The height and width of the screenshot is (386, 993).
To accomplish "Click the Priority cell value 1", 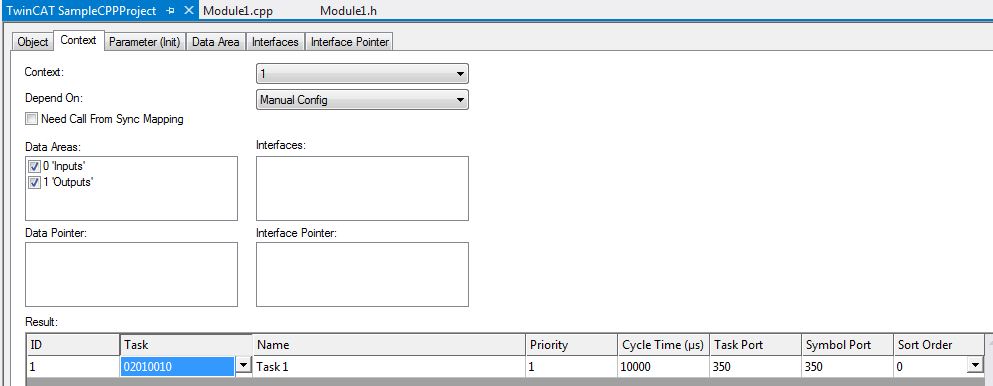I will pos(571,366).
